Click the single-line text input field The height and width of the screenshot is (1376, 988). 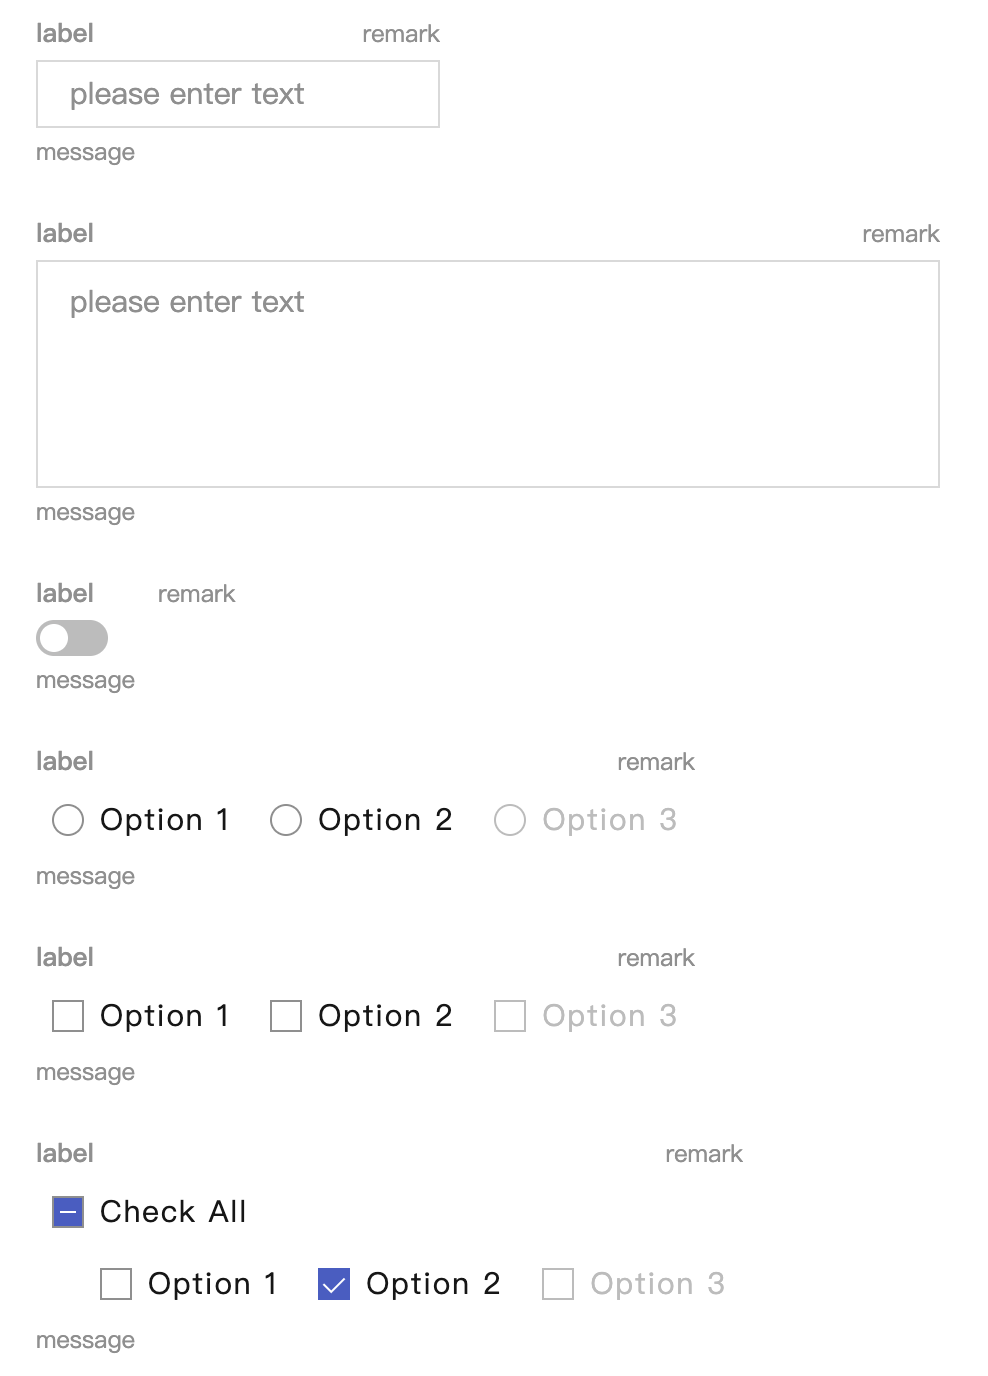pyautogui.click(x=238, y=94)
